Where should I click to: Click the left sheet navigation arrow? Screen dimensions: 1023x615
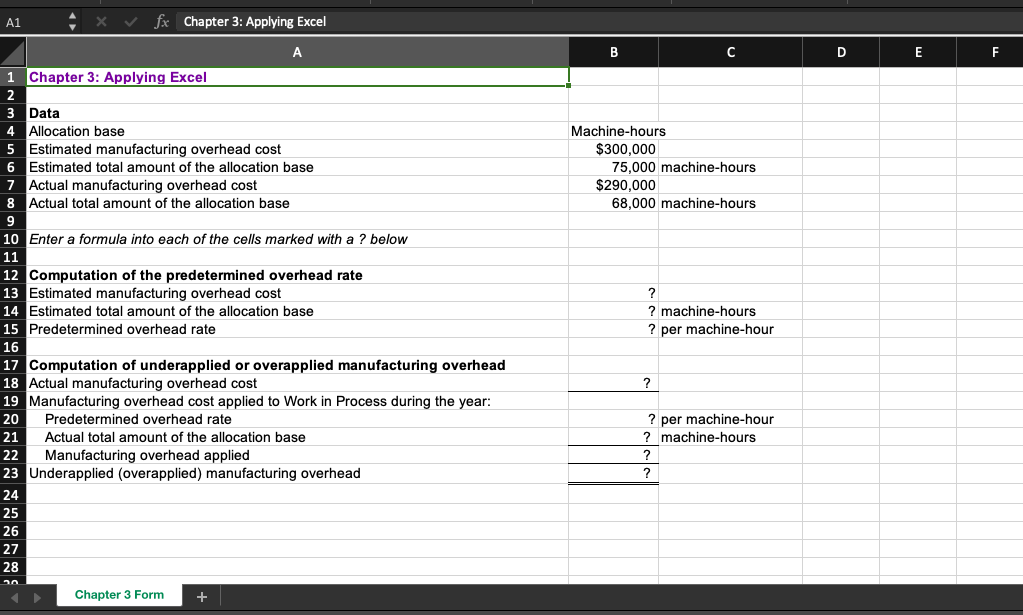[x=12, y=594]
